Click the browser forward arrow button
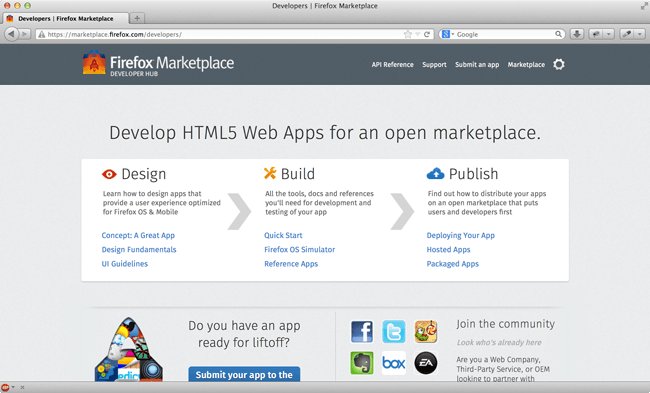 coord(25,34)
